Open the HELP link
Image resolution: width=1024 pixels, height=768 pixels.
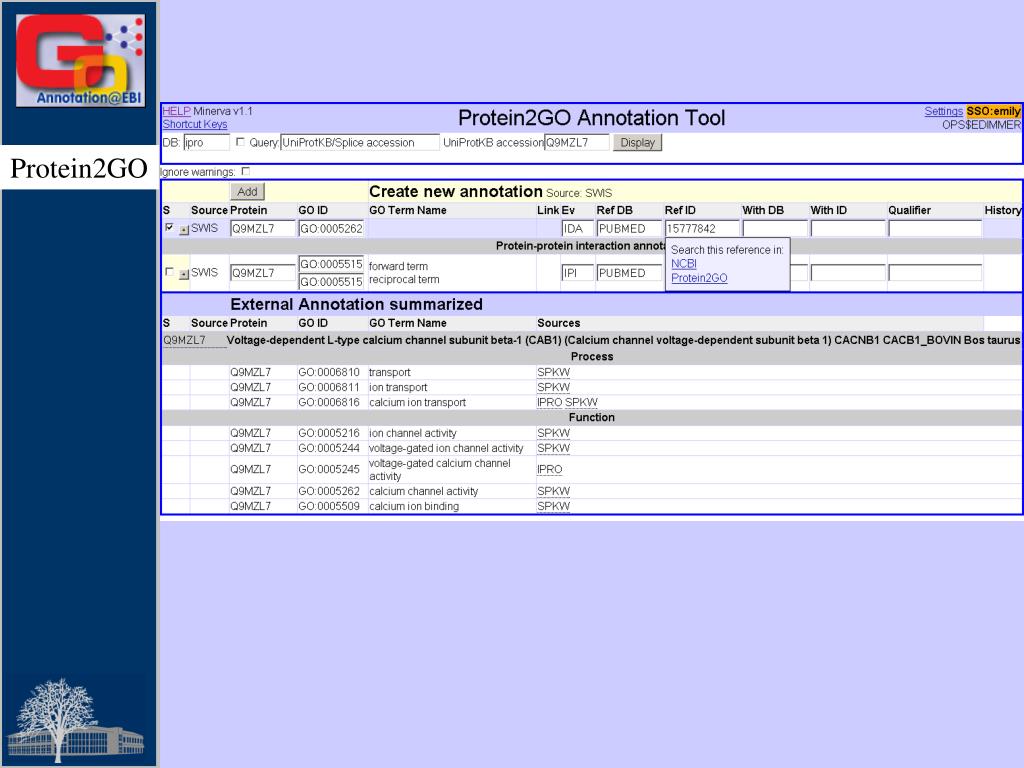[x=176, y=111]
